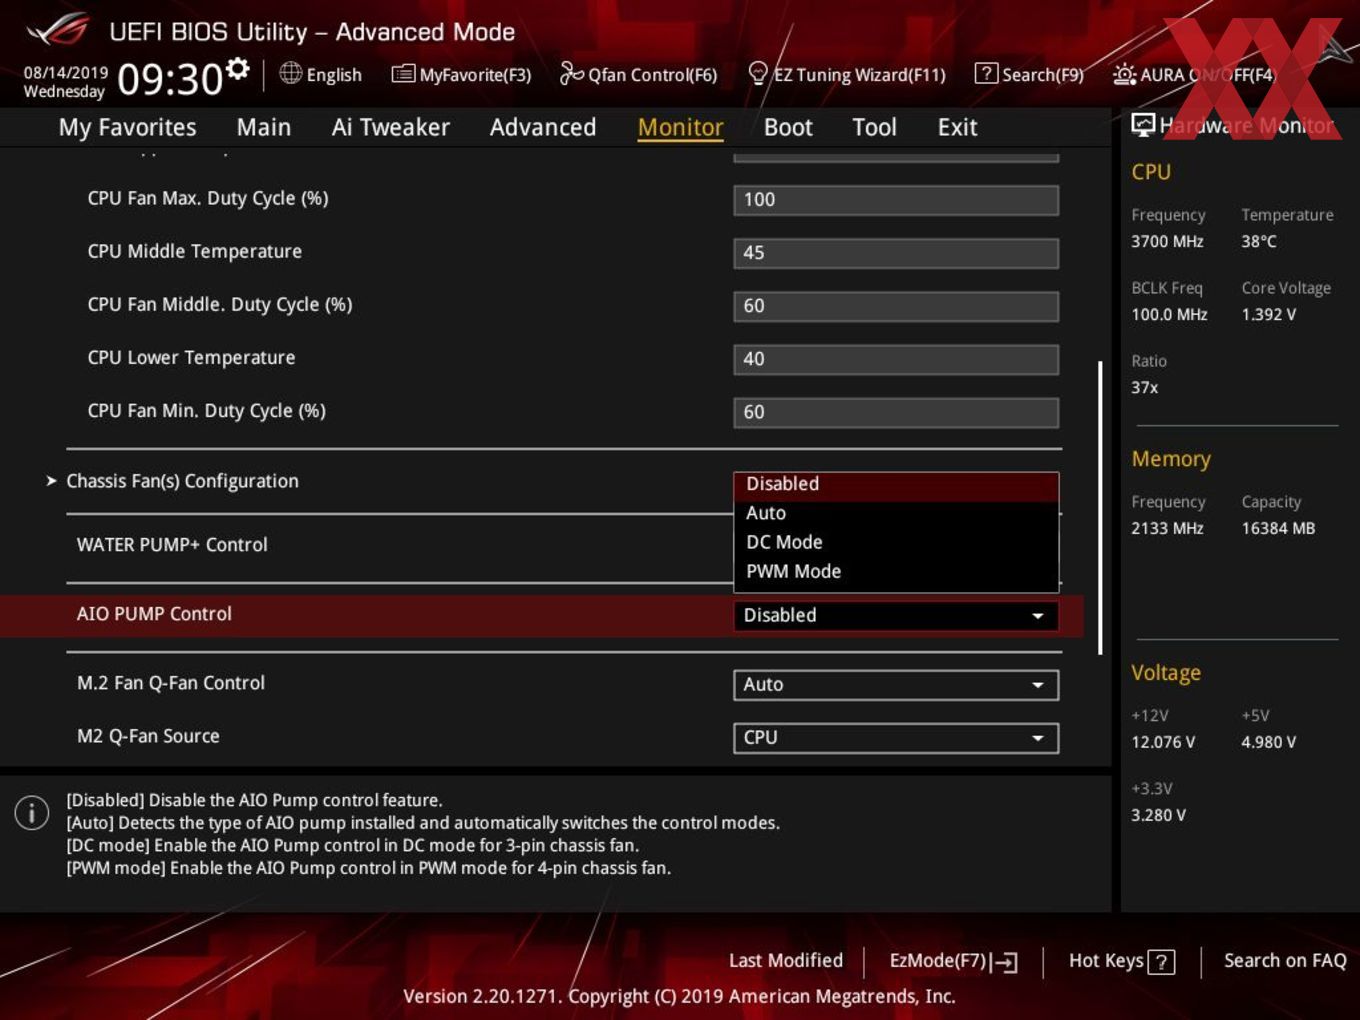Click Core Voltage value 1.392 V
The width and height of the screenshot is (1360, 1020).
pos(1269,314)
